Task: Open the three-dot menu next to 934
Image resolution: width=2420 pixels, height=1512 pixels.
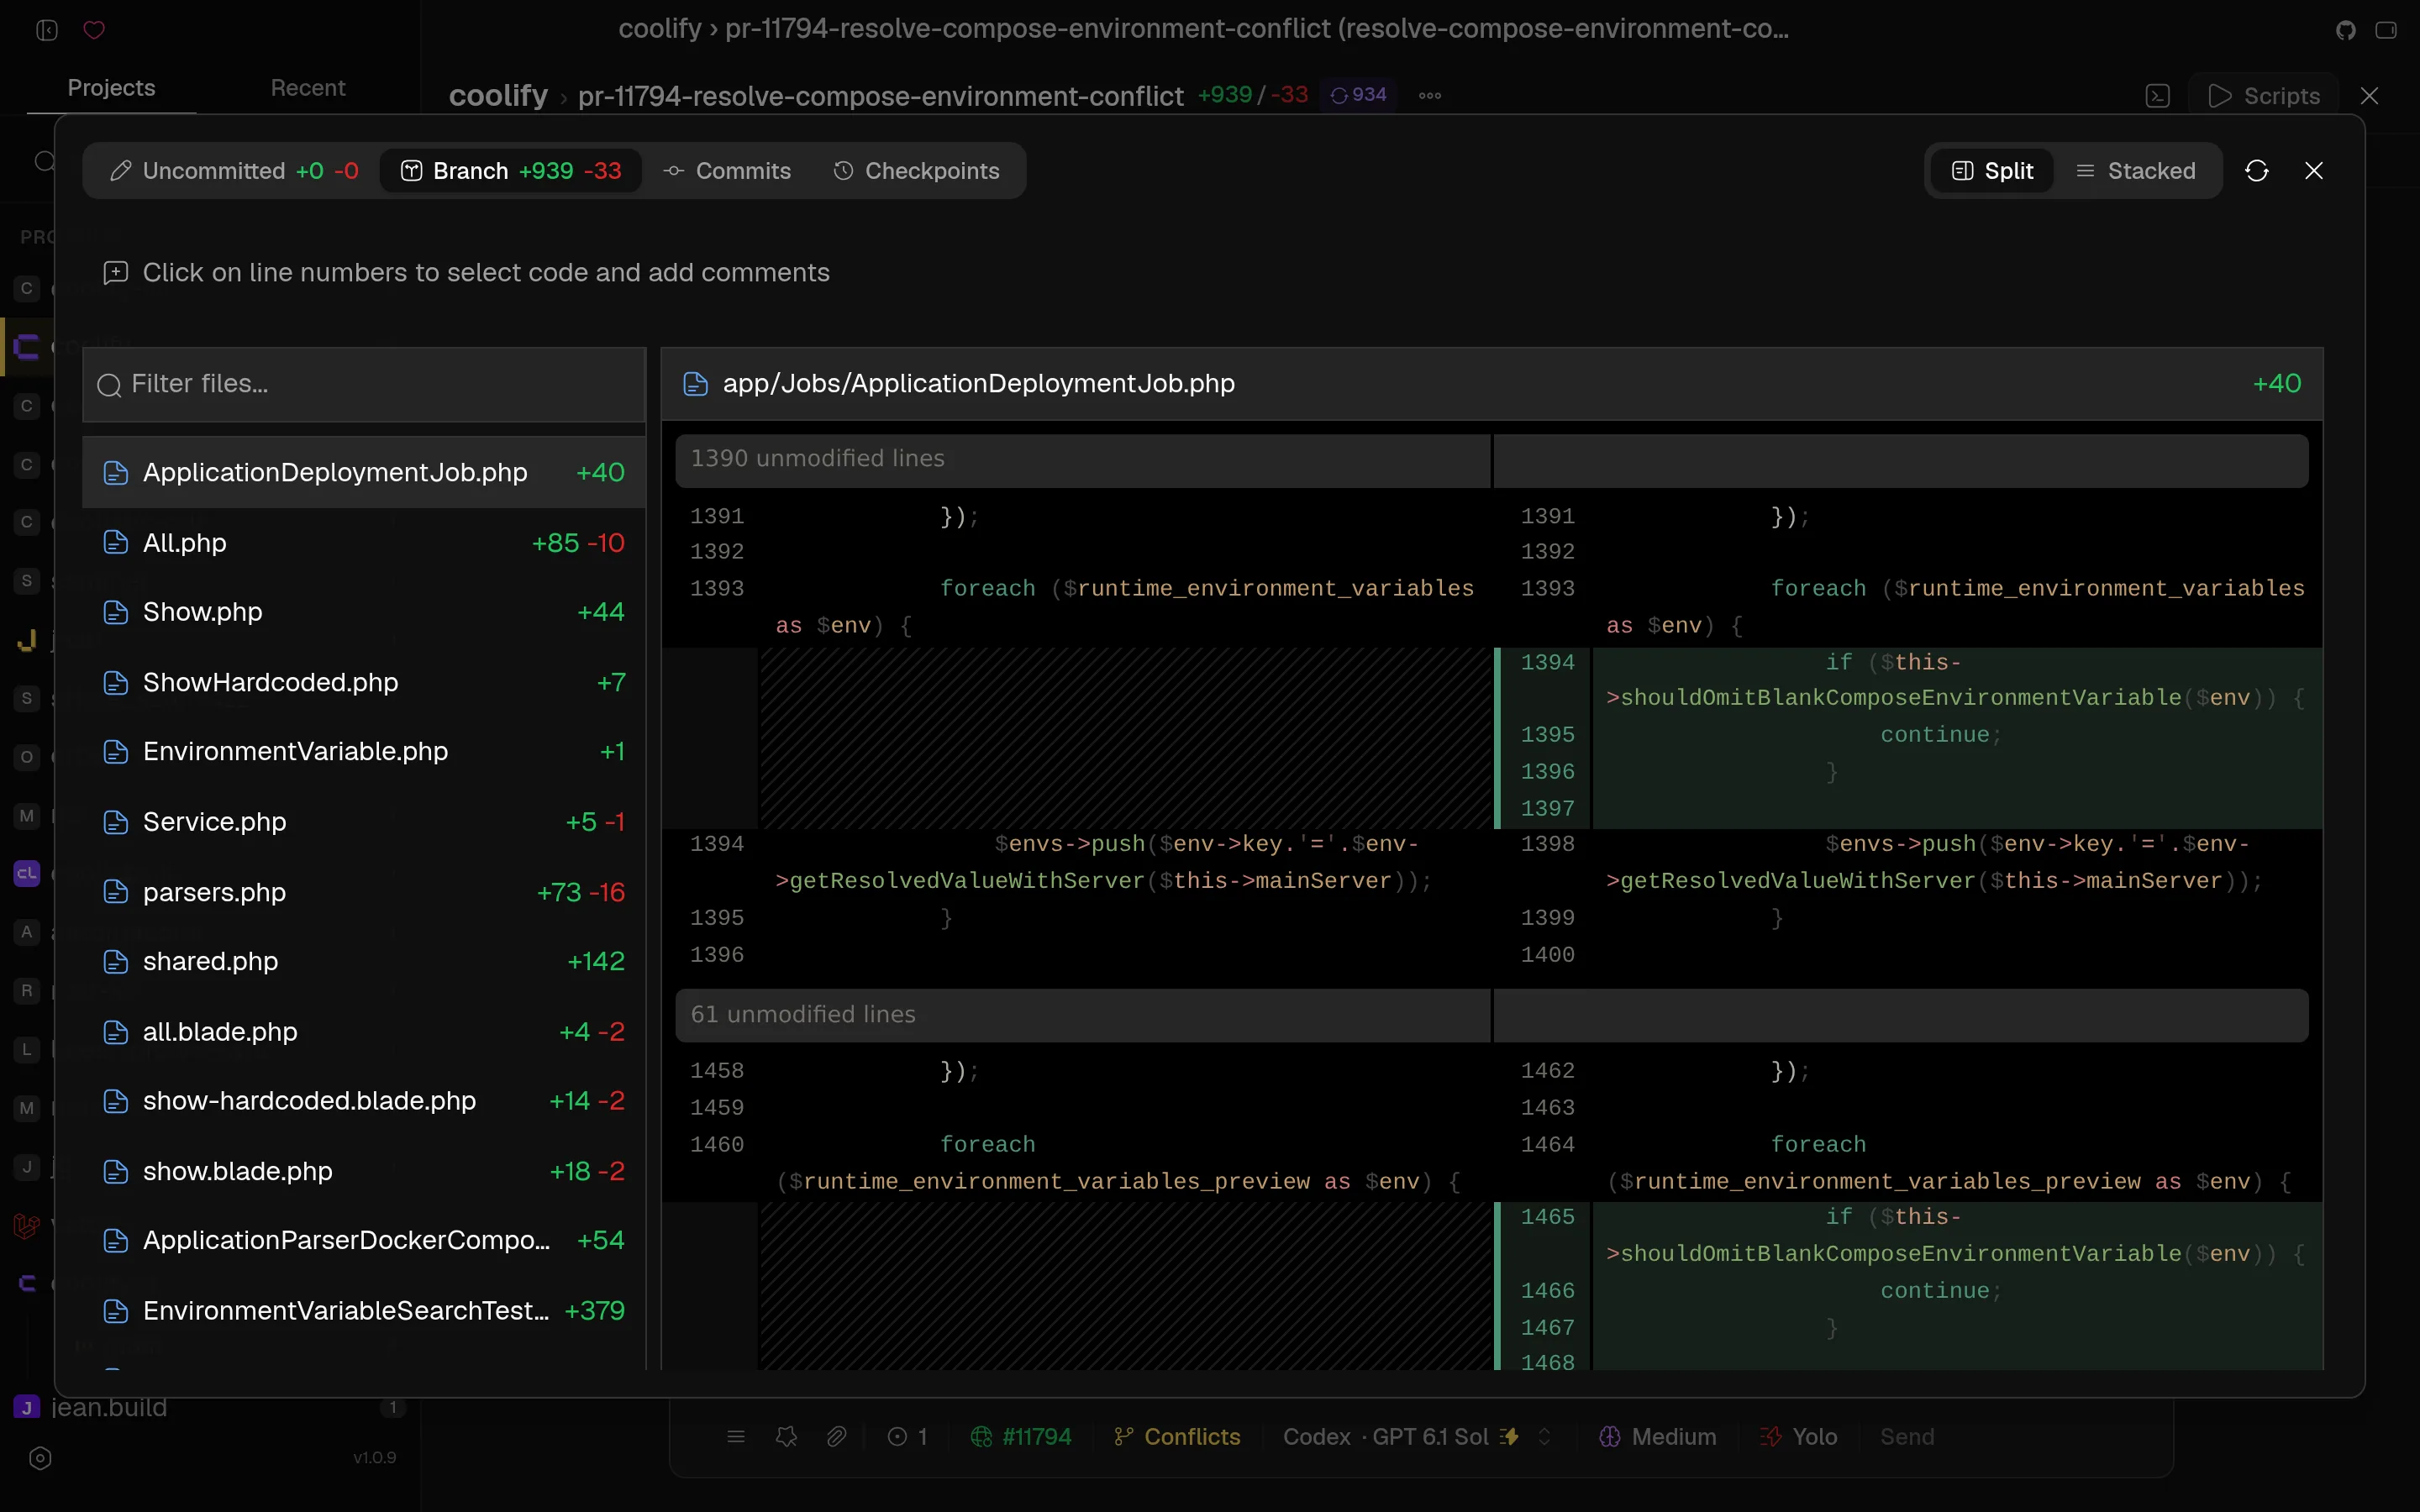Action: point(1430,96)
